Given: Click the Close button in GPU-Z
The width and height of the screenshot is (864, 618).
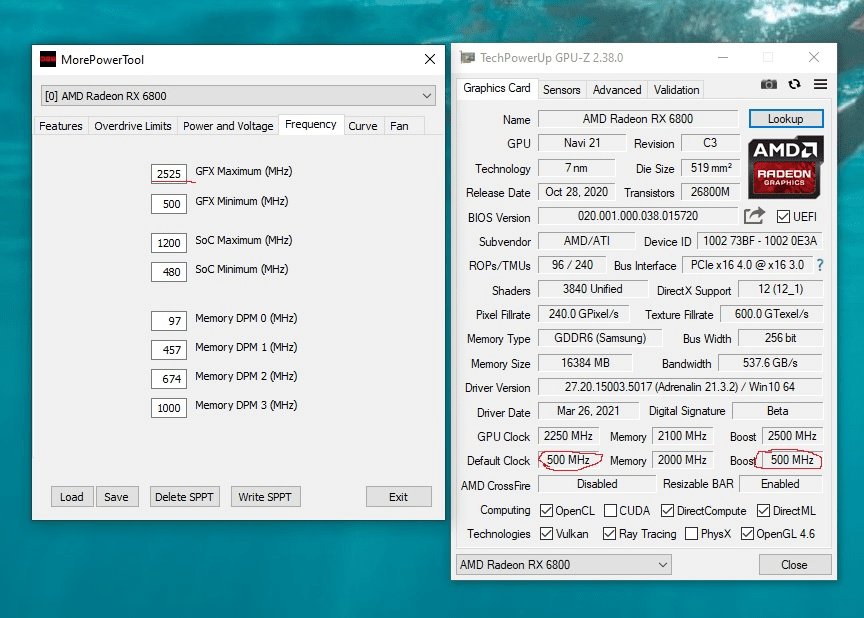Looking at the screenshot, I should click(794, 565).
